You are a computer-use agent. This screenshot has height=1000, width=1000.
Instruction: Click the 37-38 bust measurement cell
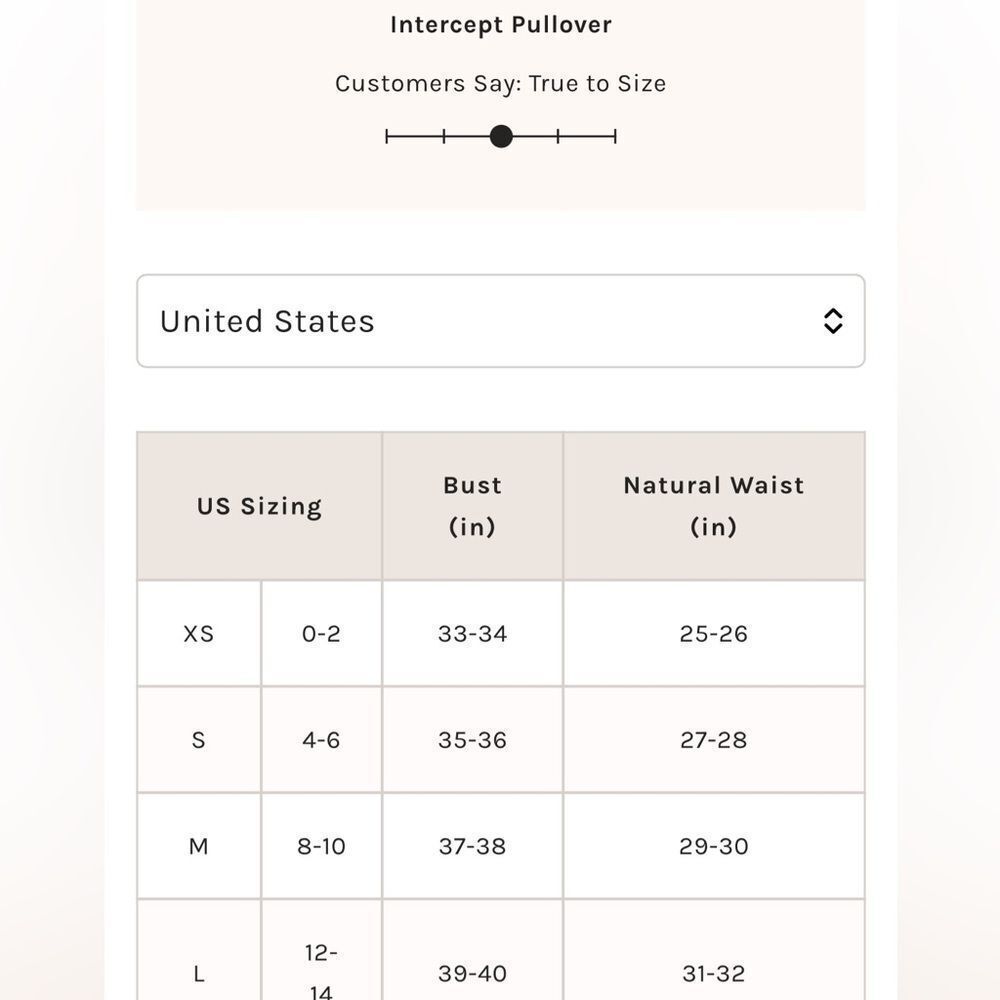point(473,846)
